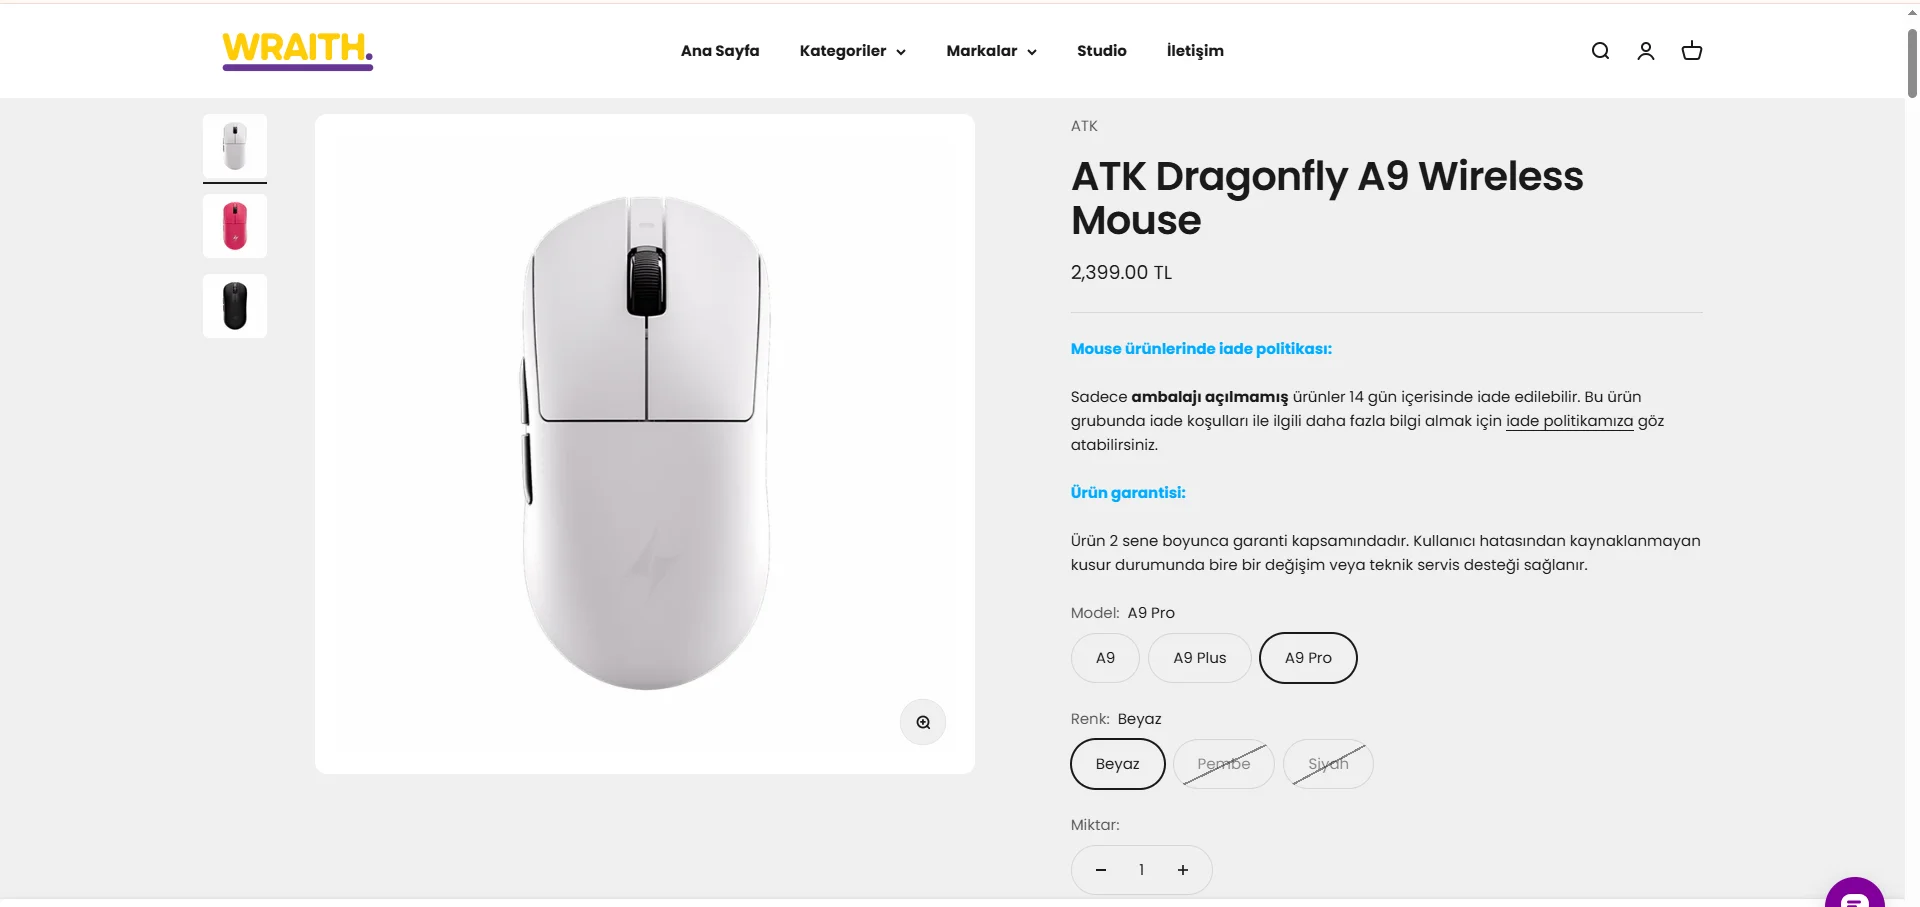Screen dimensions: 1920x907
Task: Select the A9 Plus model option
Action: [1200, 658]
